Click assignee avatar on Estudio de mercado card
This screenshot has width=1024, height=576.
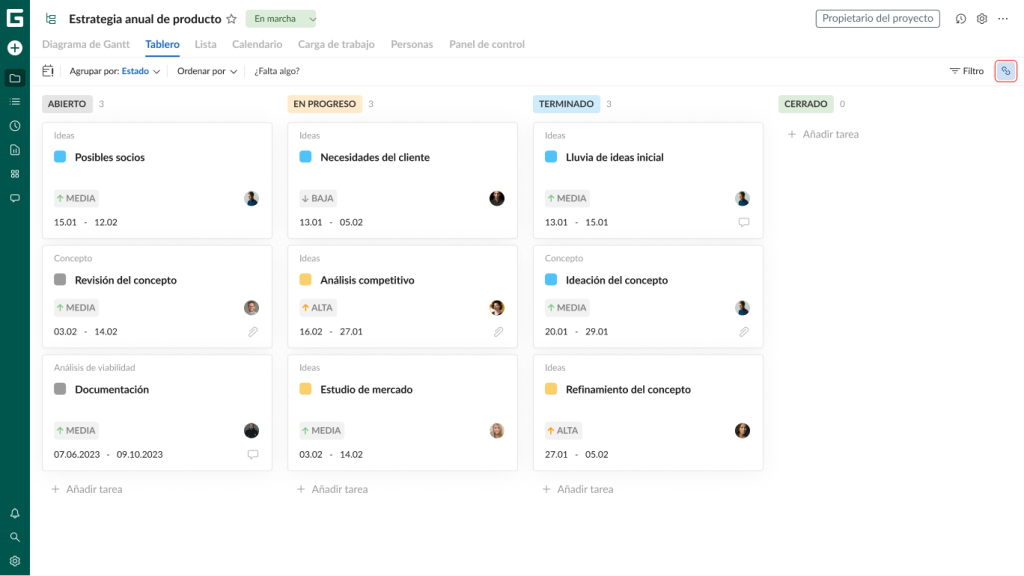(x=497, y=430)
